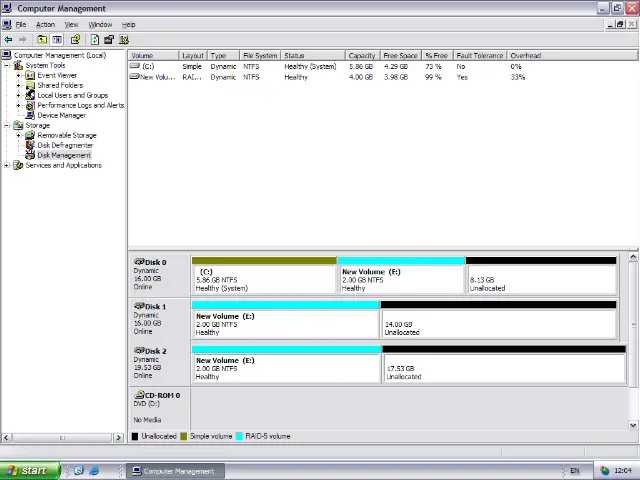Click the Disk 2 drive icon
640x480 pixels.
point(140,351)
